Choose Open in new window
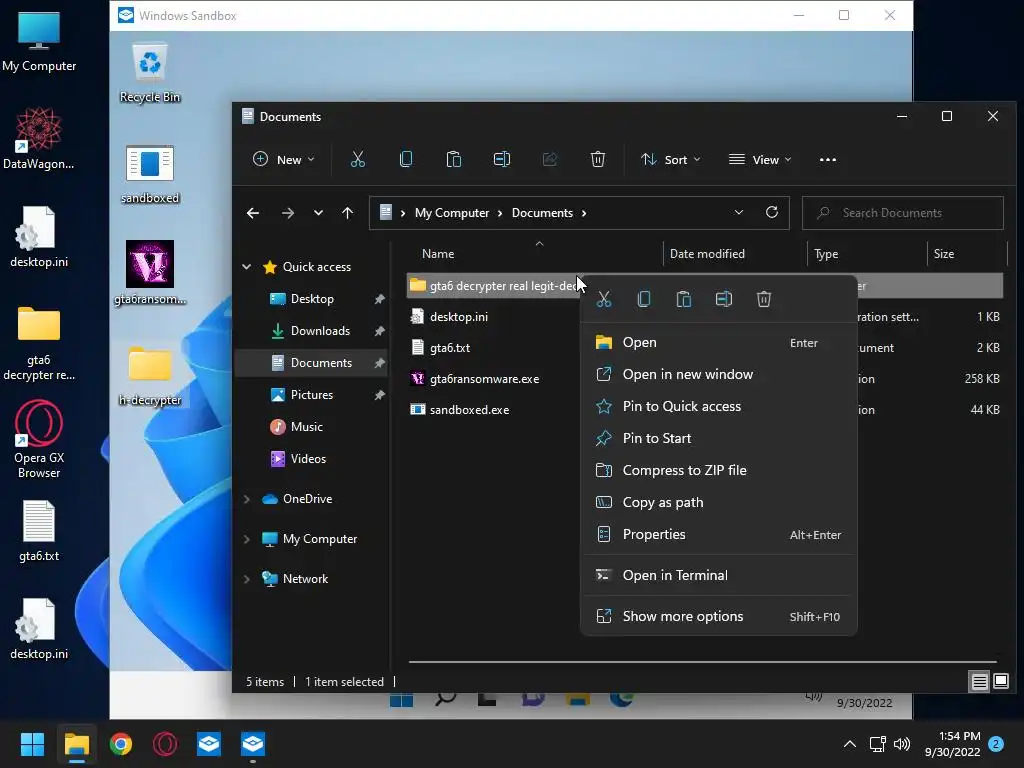 718,374
